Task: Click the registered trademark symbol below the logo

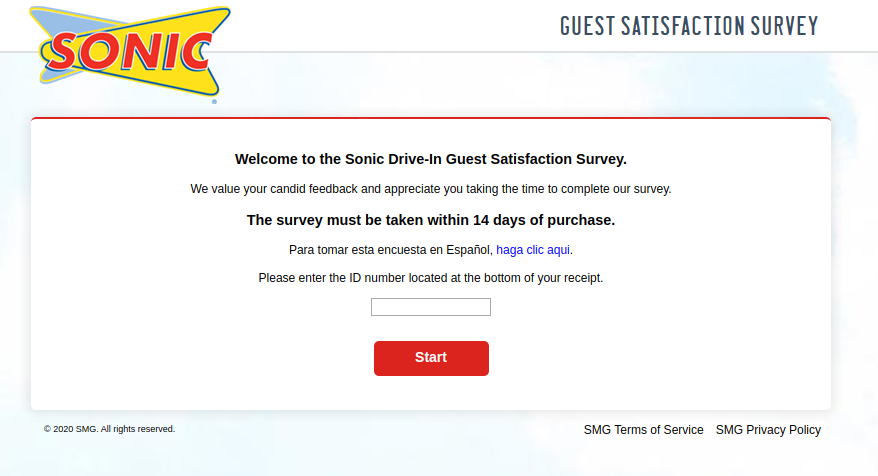Action: click(x=214, y=101)
